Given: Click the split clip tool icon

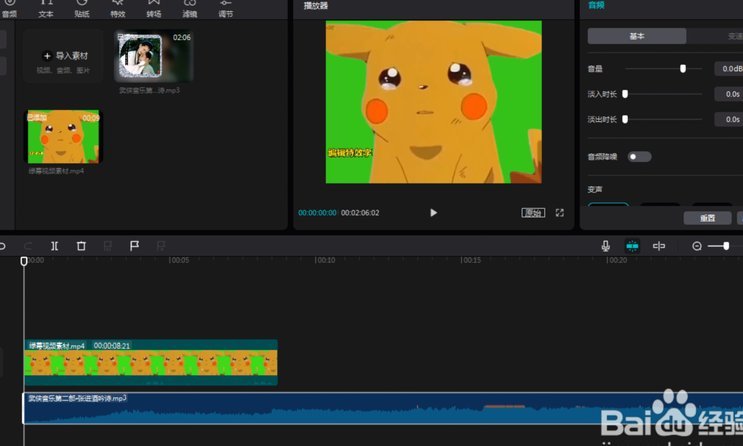Looking at the screenshot, I should (x=54, y=246).
